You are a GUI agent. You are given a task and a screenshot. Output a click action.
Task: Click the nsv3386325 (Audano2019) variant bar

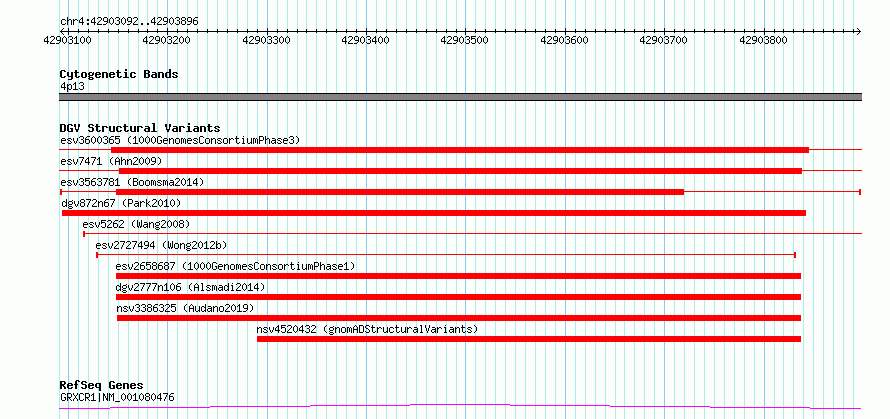[x=459, y=318]
